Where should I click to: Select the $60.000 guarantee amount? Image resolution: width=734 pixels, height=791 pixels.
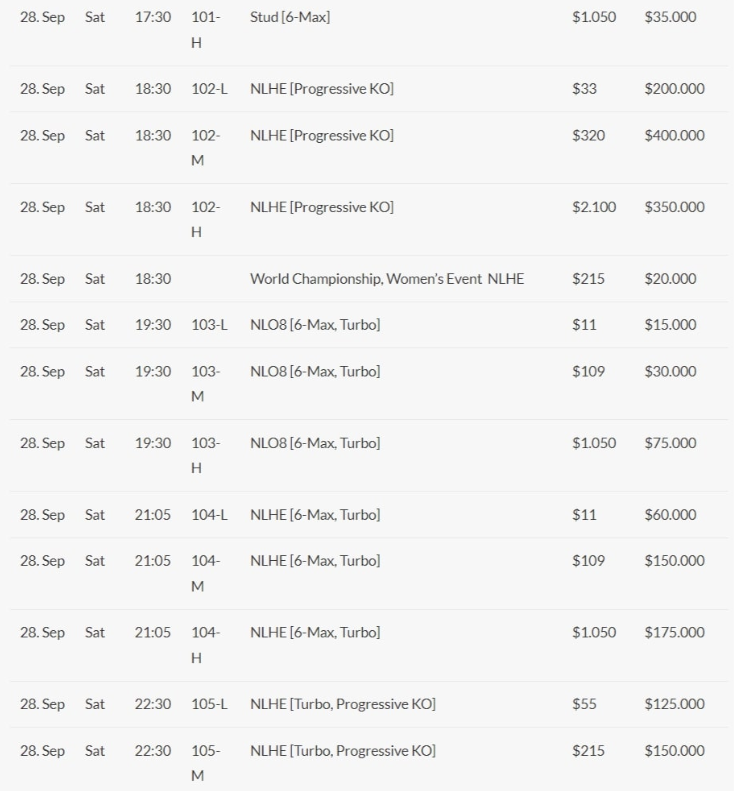click(x=670, y=515)
